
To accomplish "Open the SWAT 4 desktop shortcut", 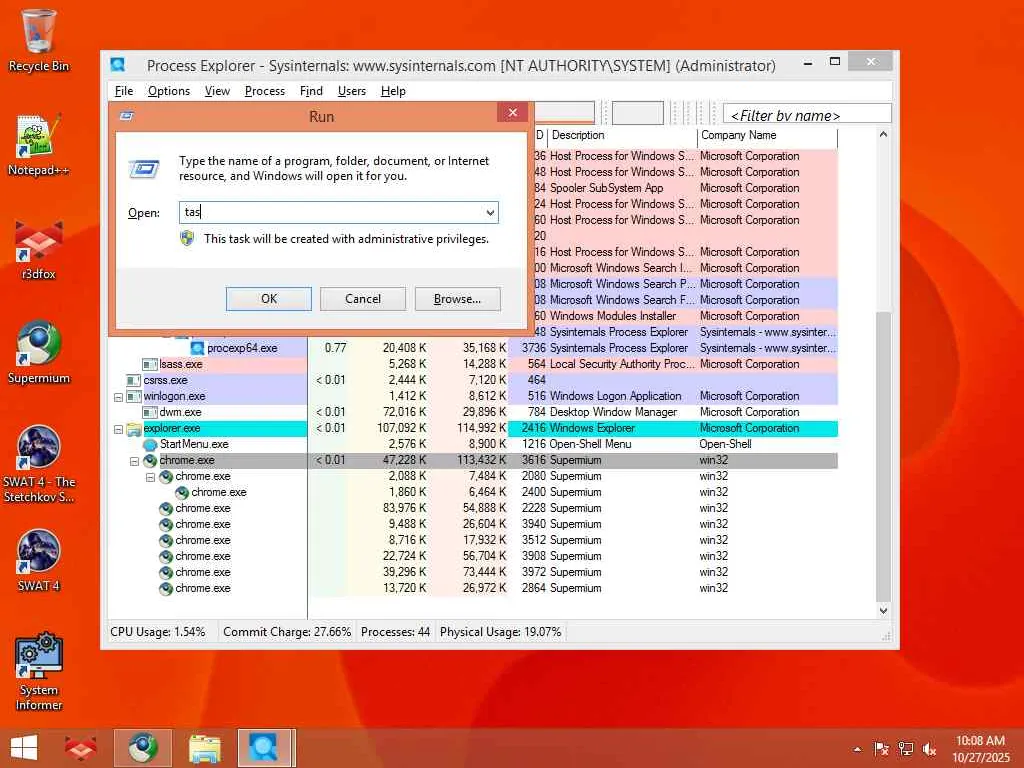I will pyautogui.click(x=39, y=561).
